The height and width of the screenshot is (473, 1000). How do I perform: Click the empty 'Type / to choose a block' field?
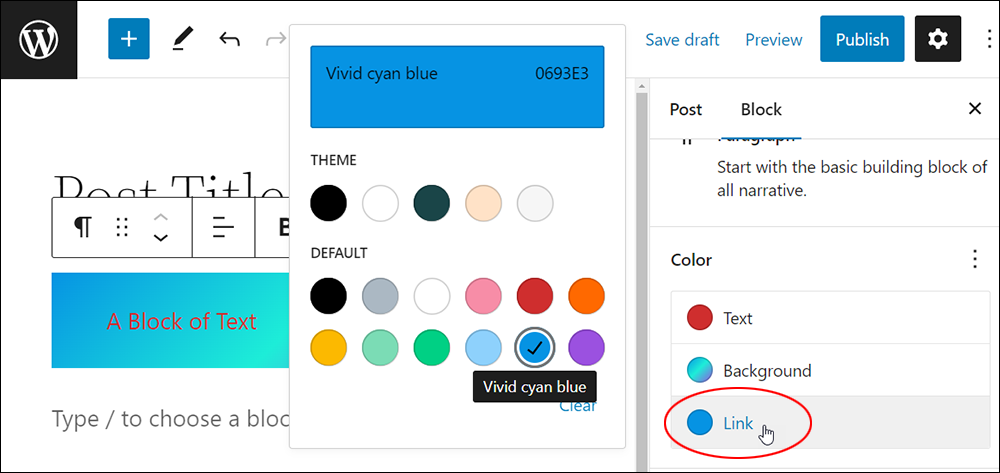click(x=170, y=419)
